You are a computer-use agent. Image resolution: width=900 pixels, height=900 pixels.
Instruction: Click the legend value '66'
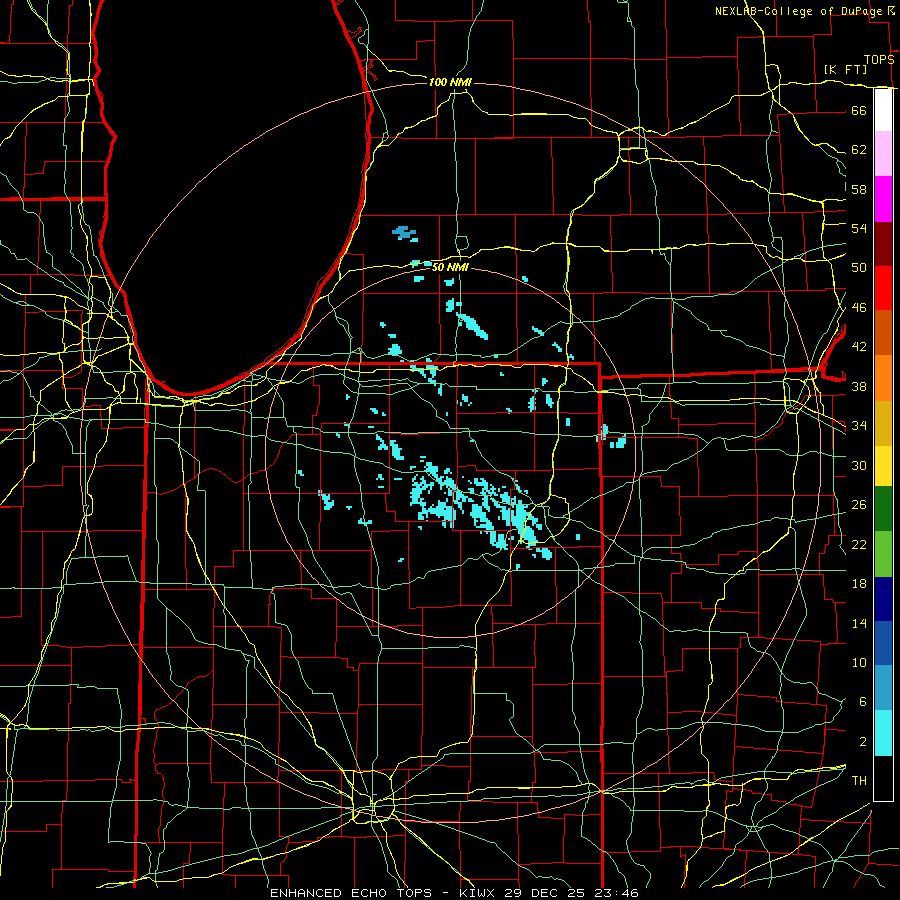(859, 110)
